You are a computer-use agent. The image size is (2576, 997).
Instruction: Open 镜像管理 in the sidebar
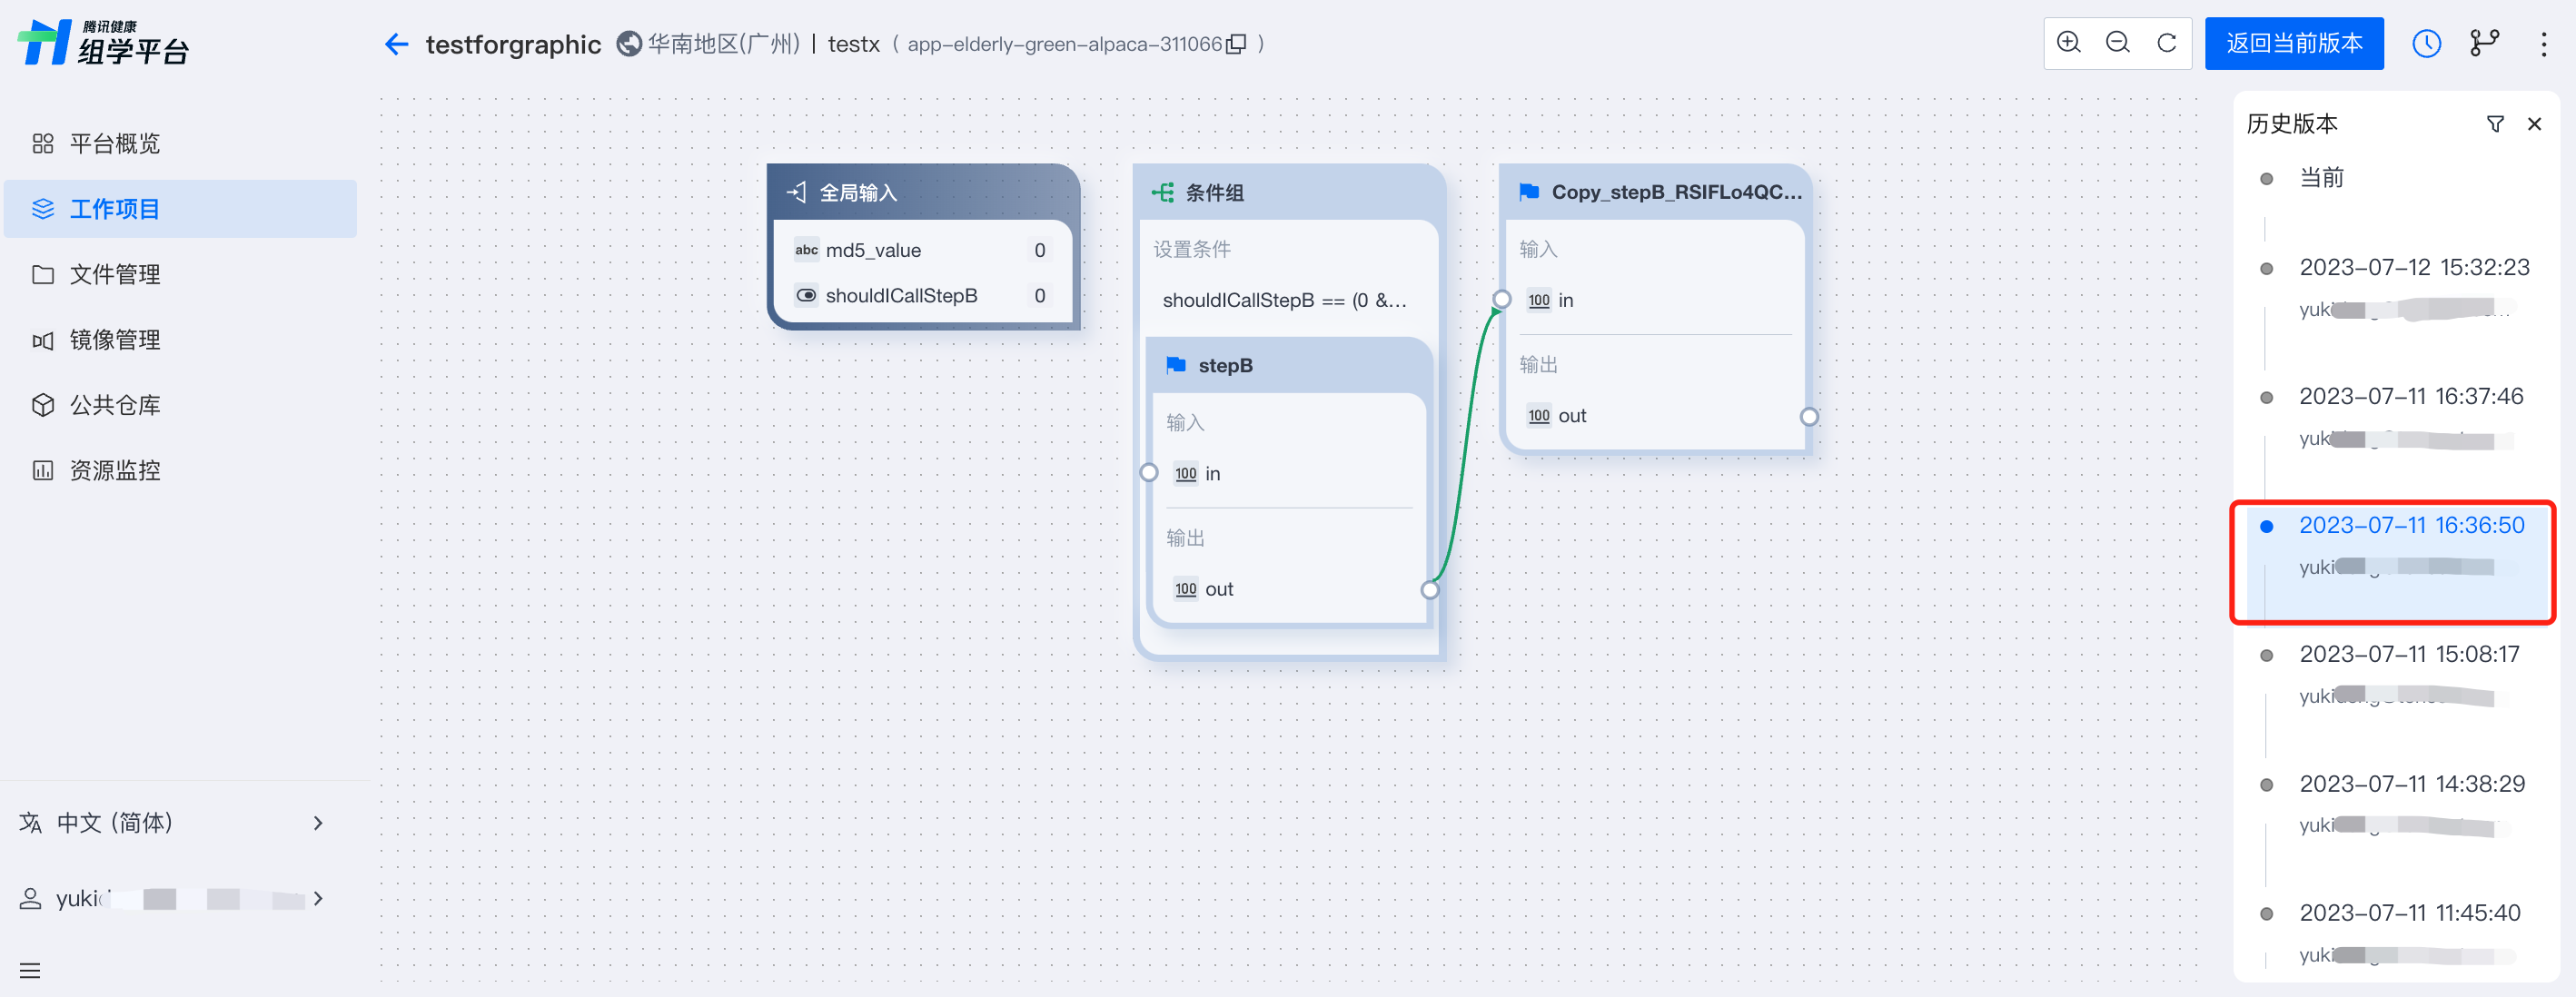(x=115, y=340)
